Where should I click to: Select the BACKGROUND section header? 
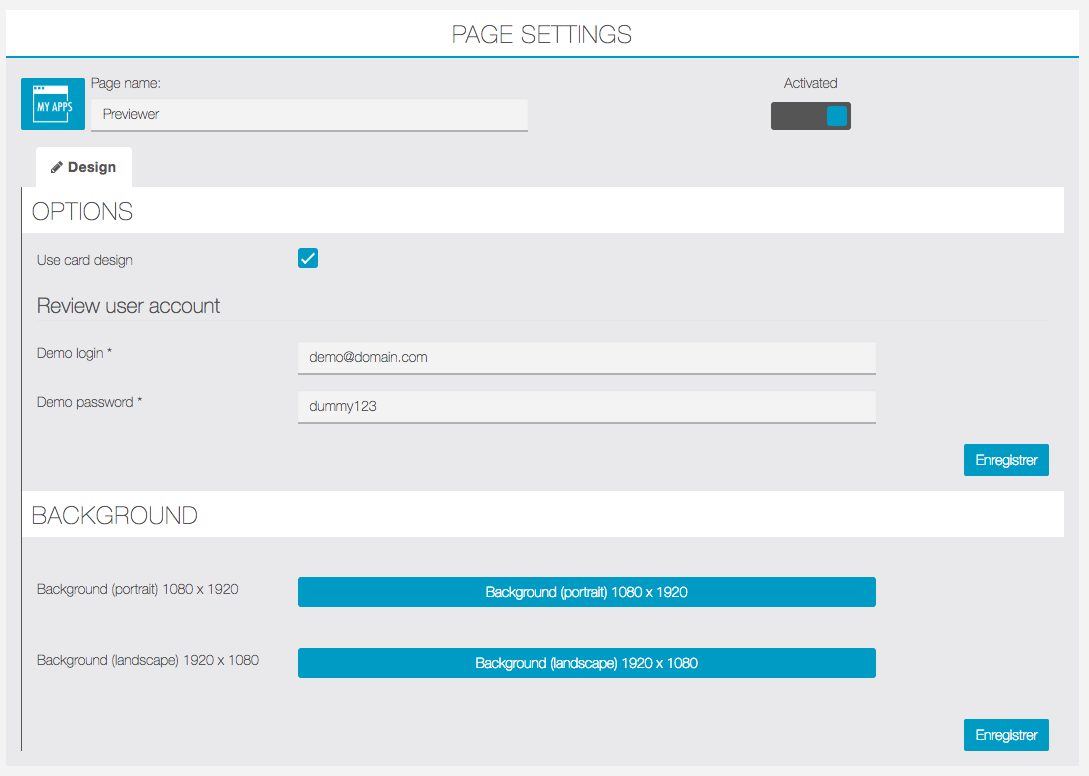click(x=115, y=515)
